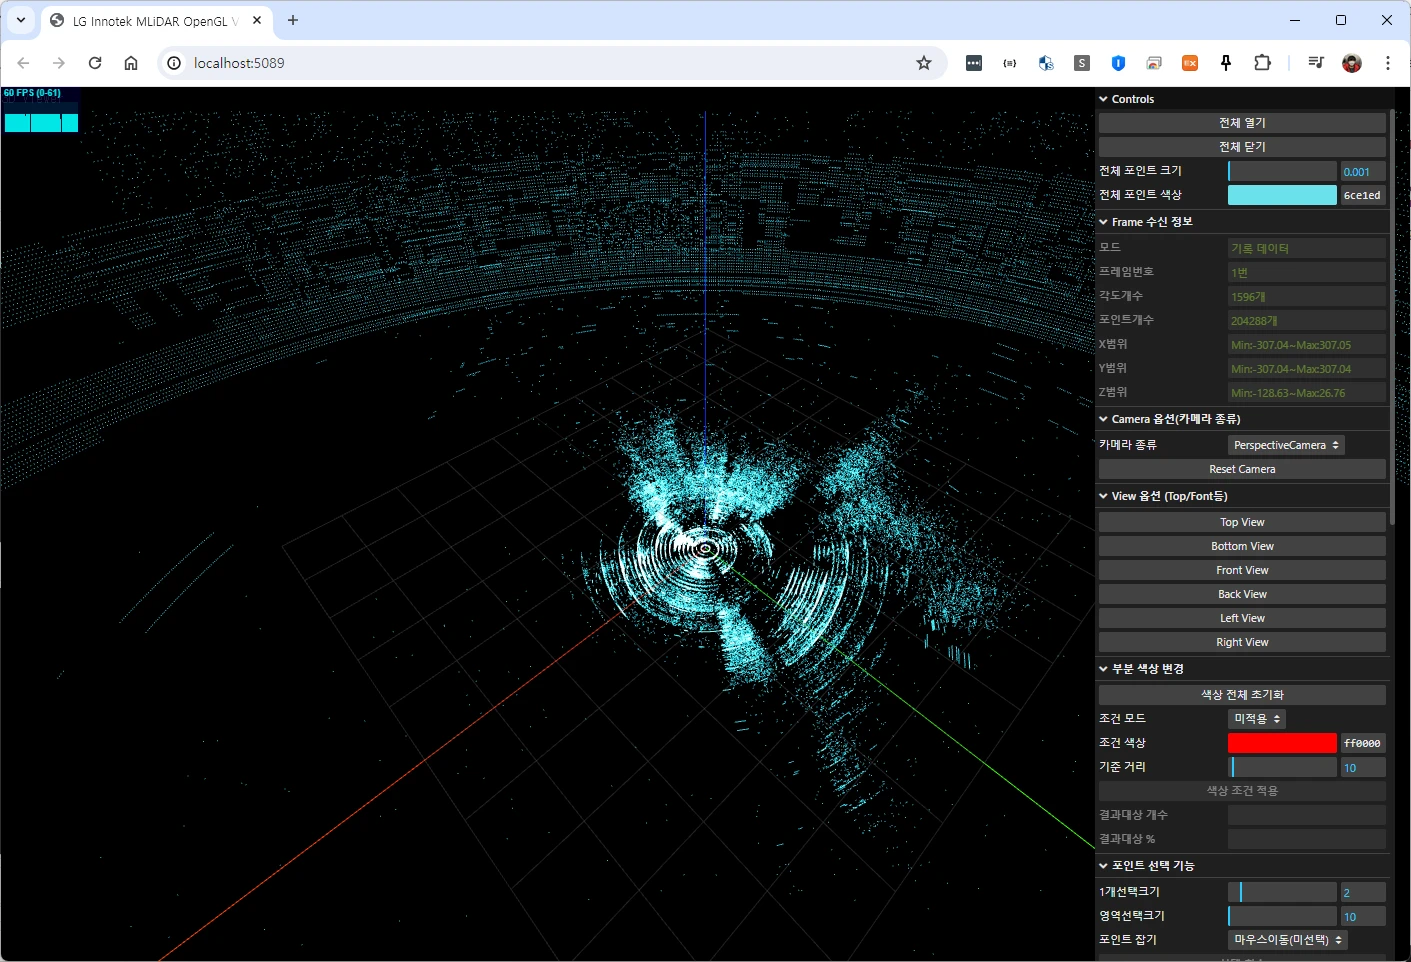Click the cast-style extension icon
Screen dimensions: 1411x962
1154,63
